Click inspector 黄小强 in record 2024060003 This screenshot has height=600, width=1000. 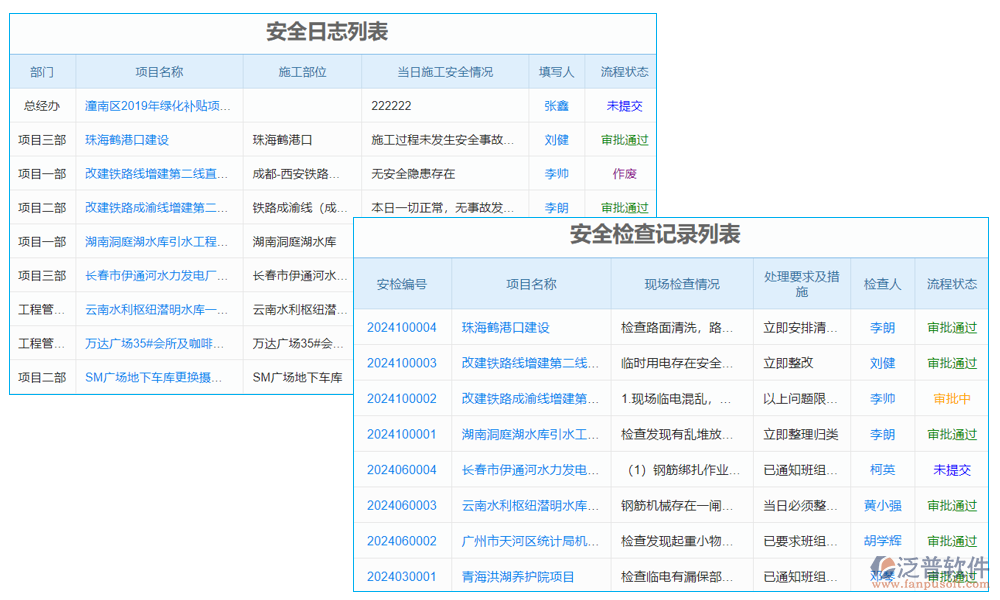(x=881, y=505)
